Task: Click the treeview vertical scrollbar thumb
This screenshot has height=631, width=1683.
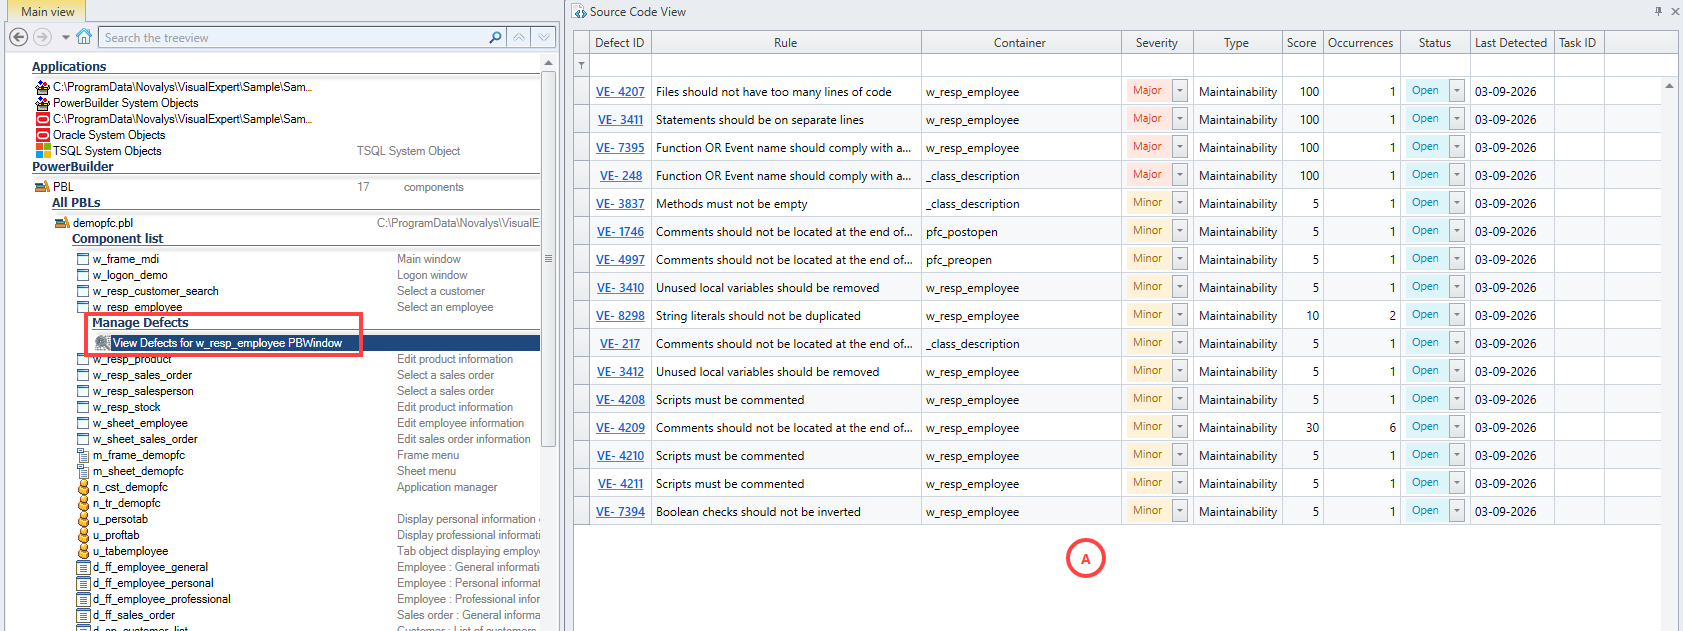Action: [x=548, y=258]
